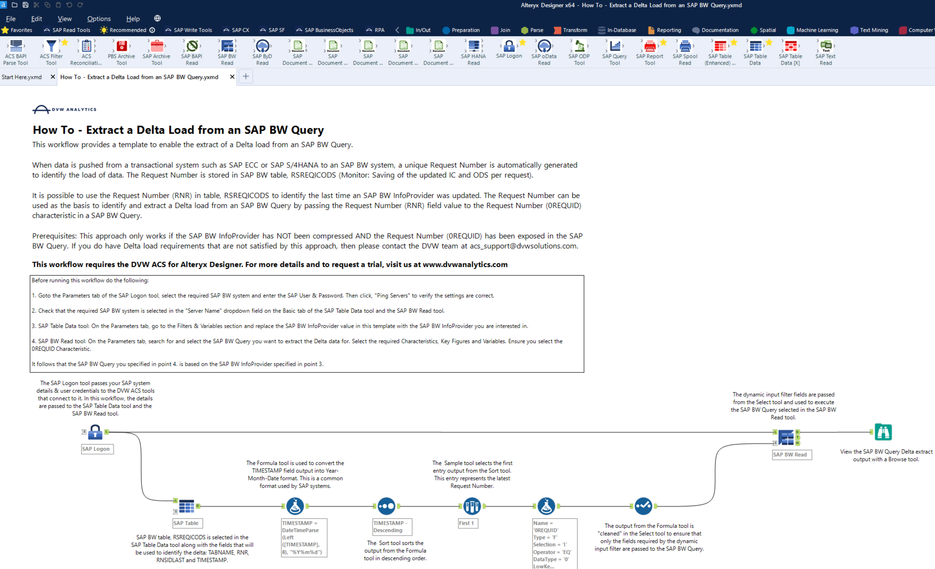
Task: Open the SAP Read Tools category
Action: (67, 30)
